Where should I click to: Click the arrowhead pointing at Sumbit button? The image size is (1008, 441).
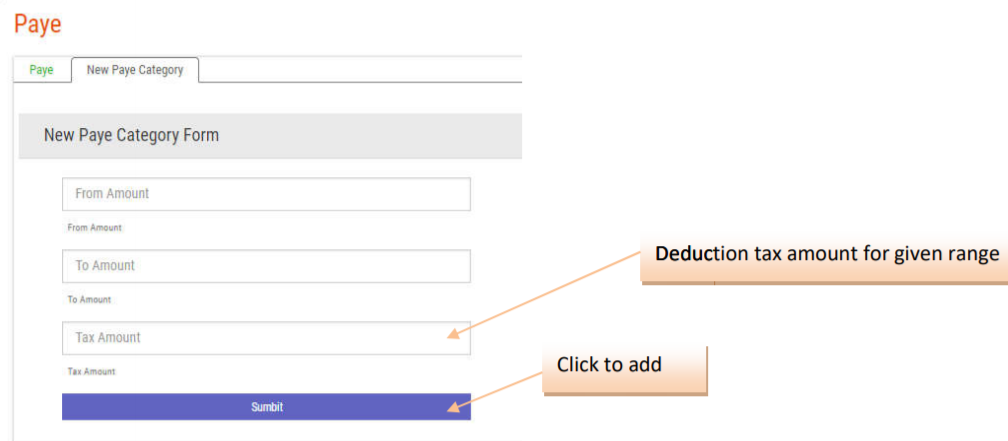click(455, 406)
